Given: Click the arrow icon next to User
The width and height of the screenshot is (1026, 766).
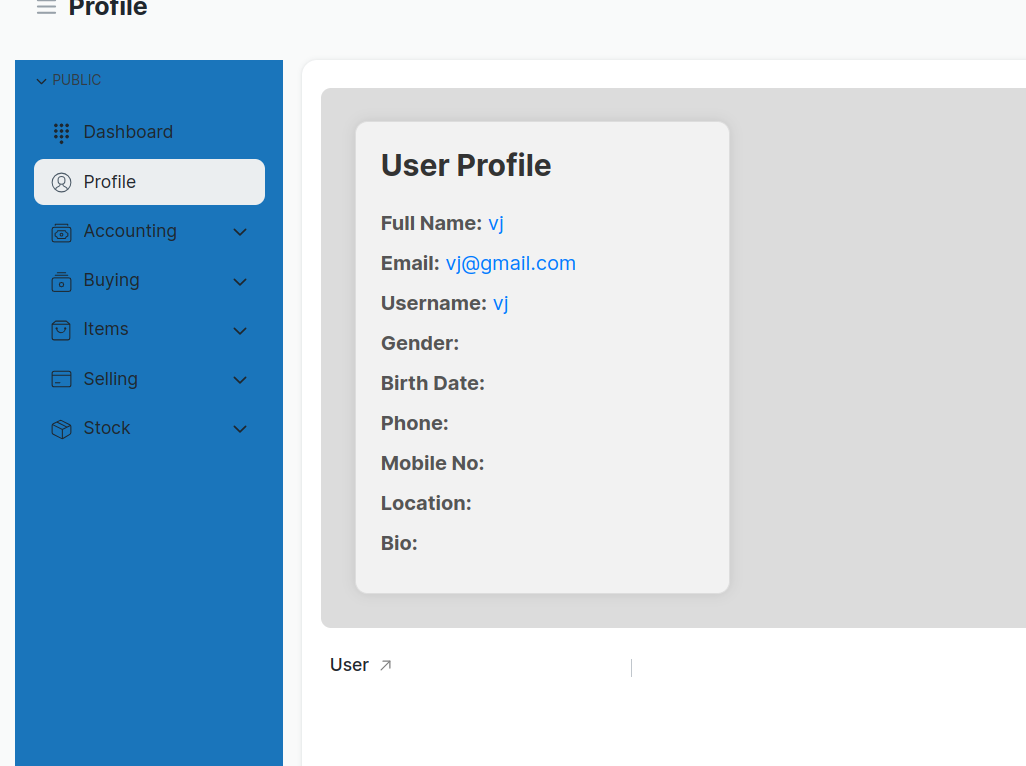Looking at the screenshot, I should point(386,665).
